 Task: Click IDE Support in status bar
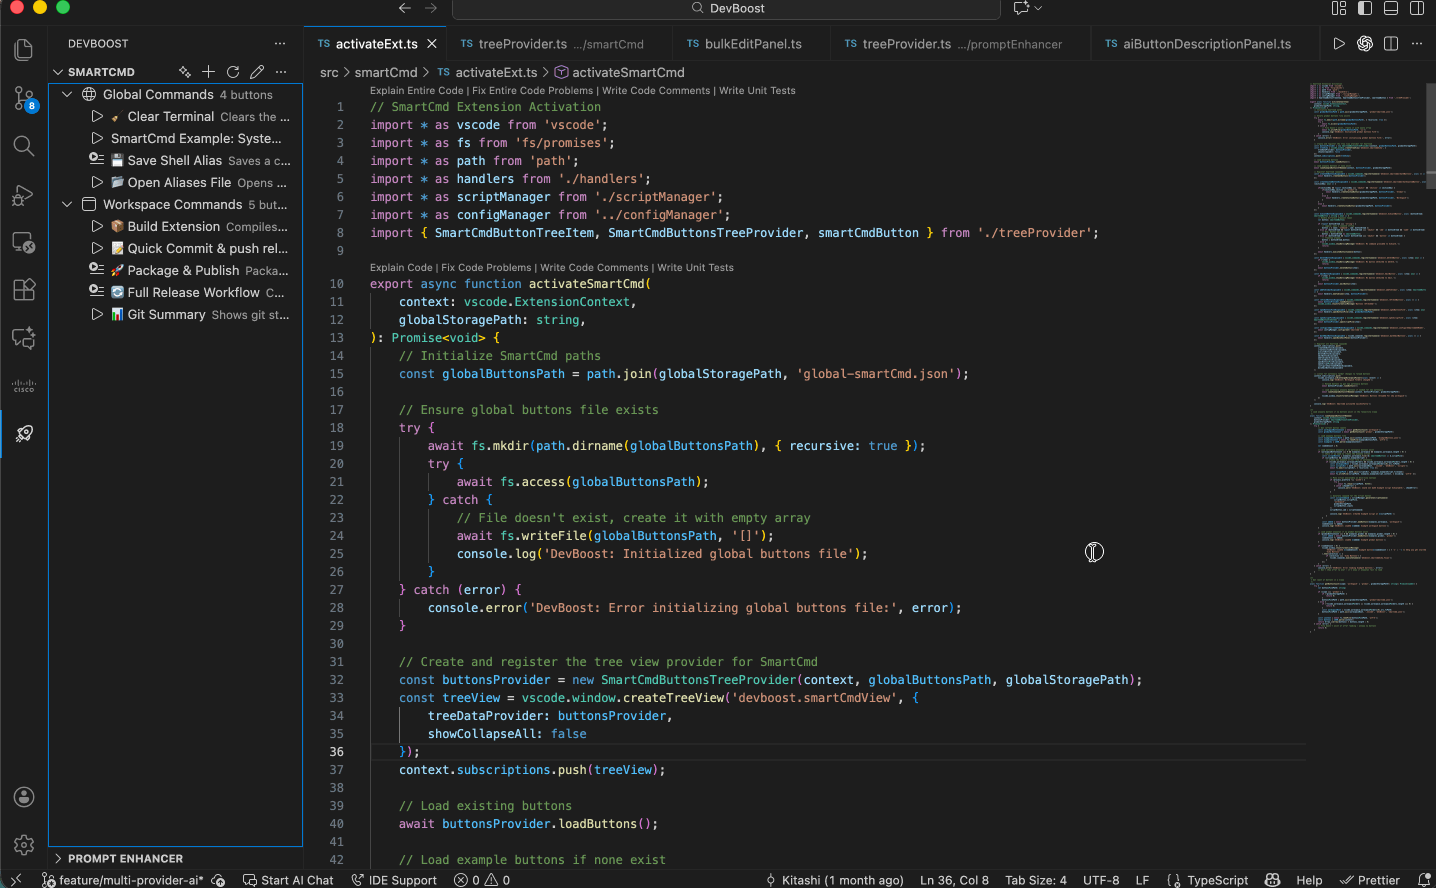[x=394, y=880]
